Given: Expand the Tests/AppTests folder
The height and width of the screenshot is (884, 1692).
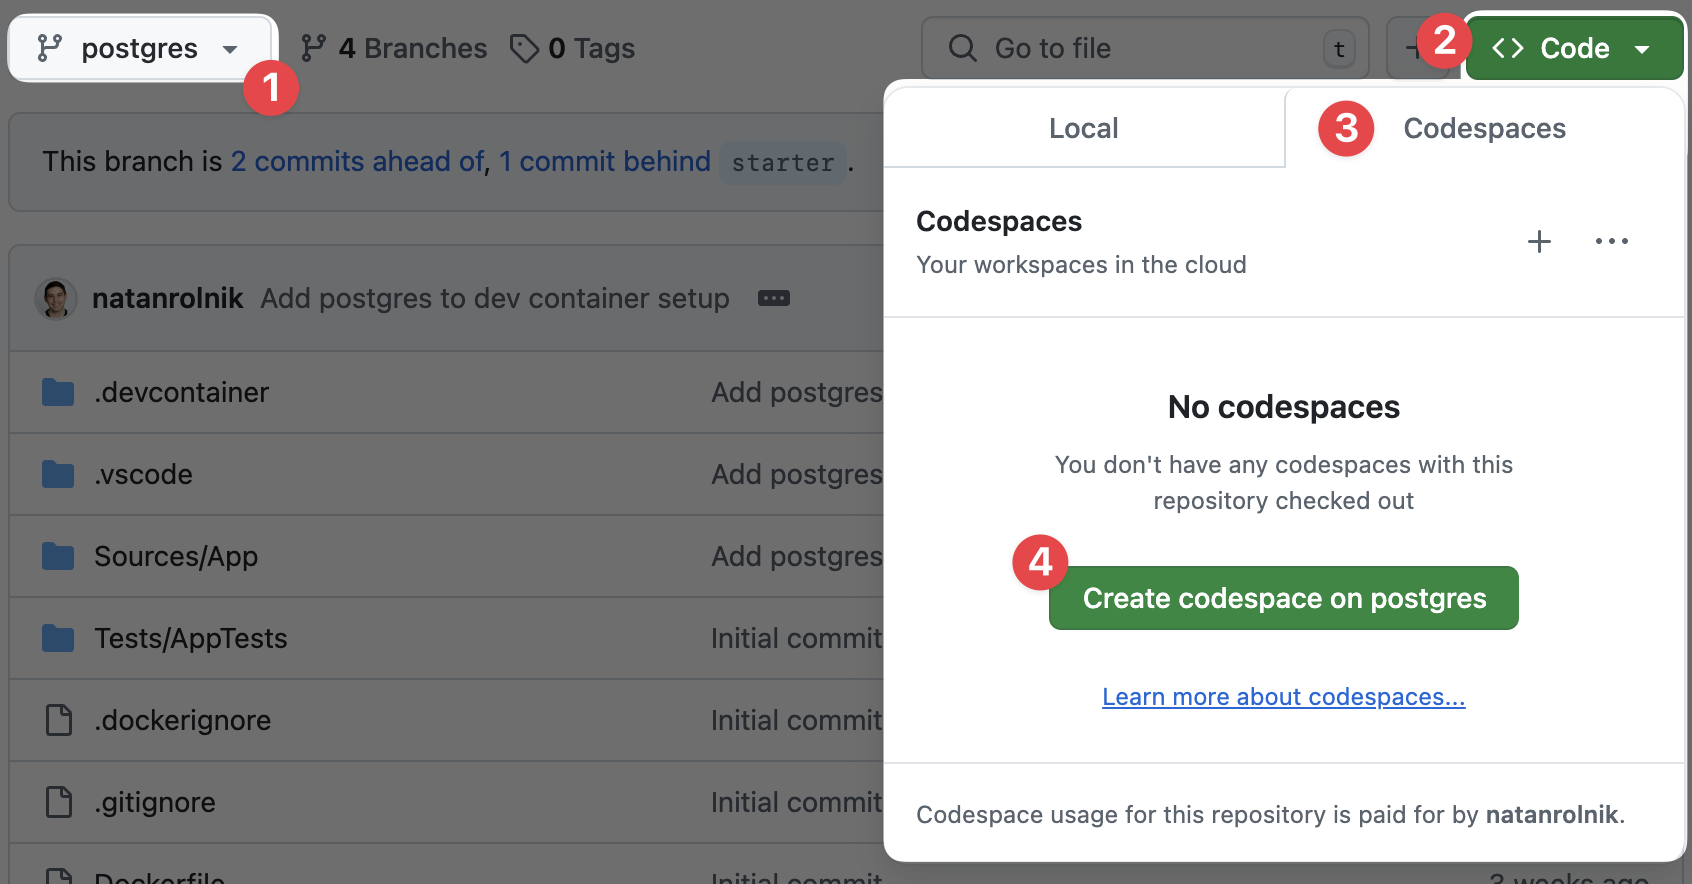Looking at the screenshot, I should click(x=190, y=638).
